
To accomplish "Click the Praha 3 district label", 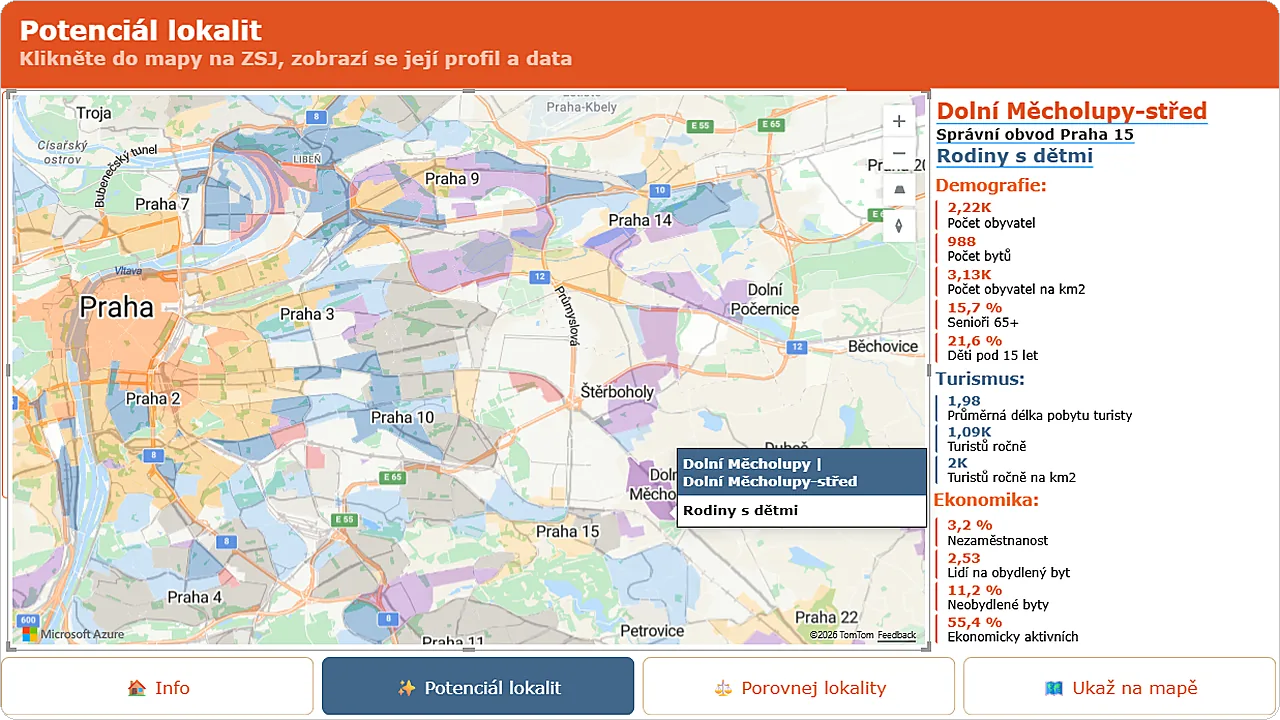I will click(307, 314).
